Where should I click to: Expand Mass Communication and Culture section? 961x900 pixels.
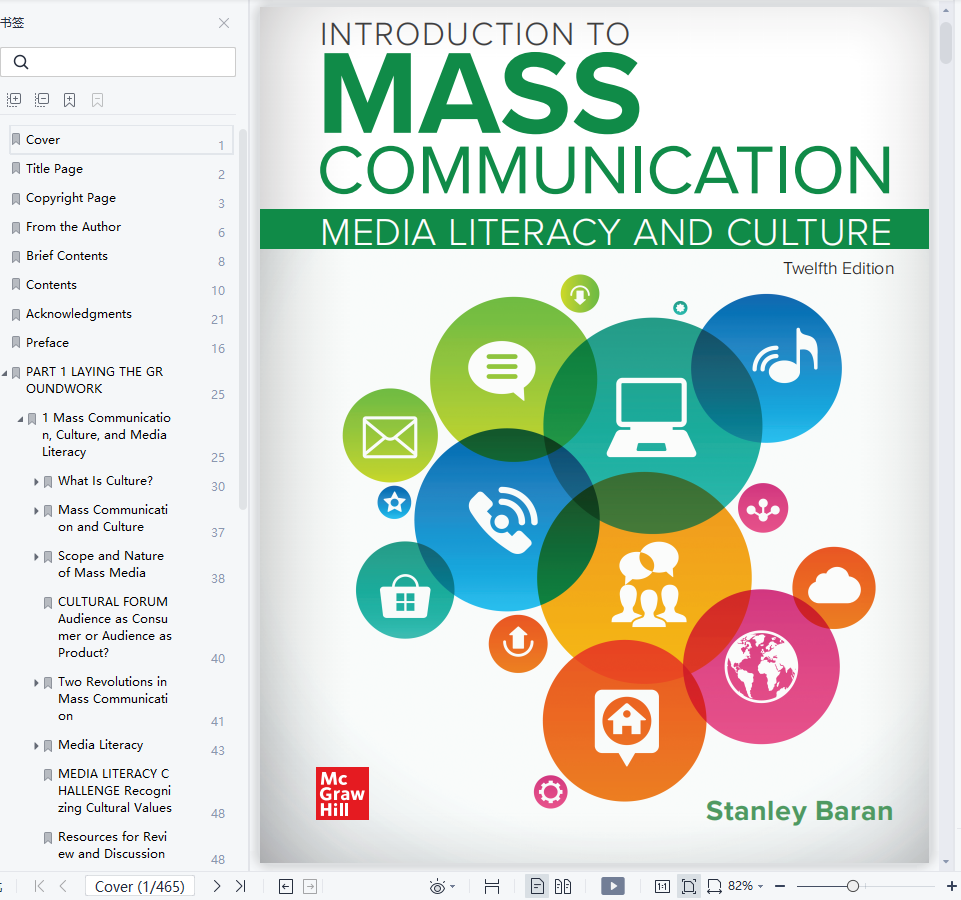(x=36, y=511)
